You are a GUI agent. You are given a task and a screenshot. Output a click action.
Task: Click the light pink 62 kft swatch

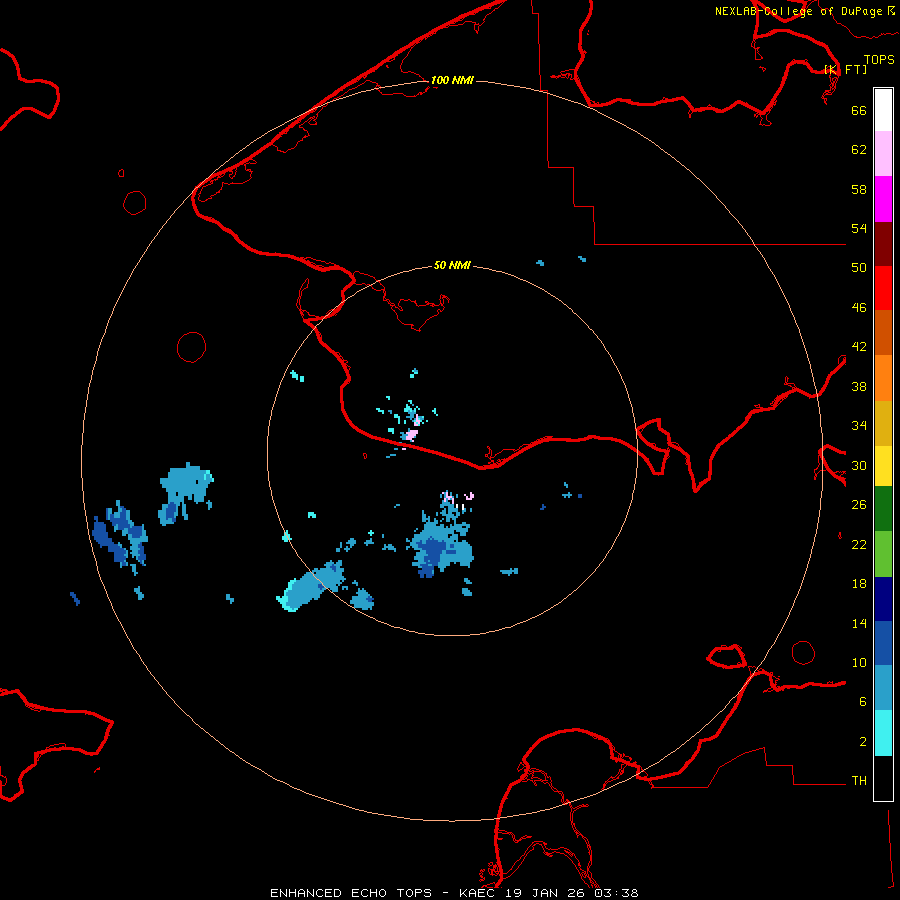click(x=883, y=154)
